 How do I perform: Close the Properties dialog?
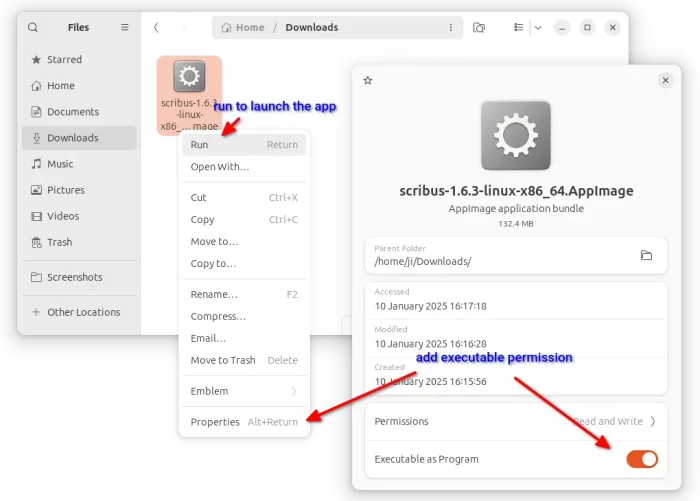coord(665,80)
